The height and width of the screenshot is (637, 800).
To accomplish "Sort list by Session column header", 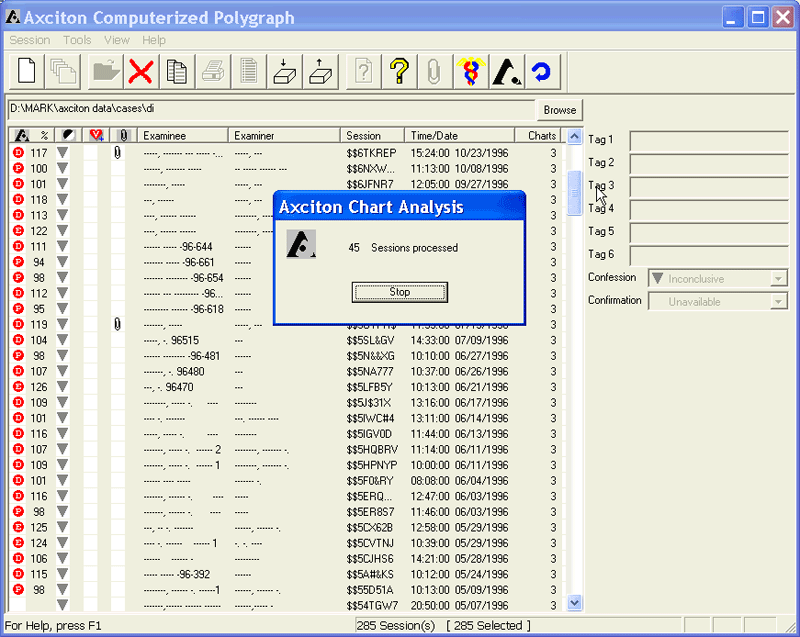I will click(x=372, y=136).
